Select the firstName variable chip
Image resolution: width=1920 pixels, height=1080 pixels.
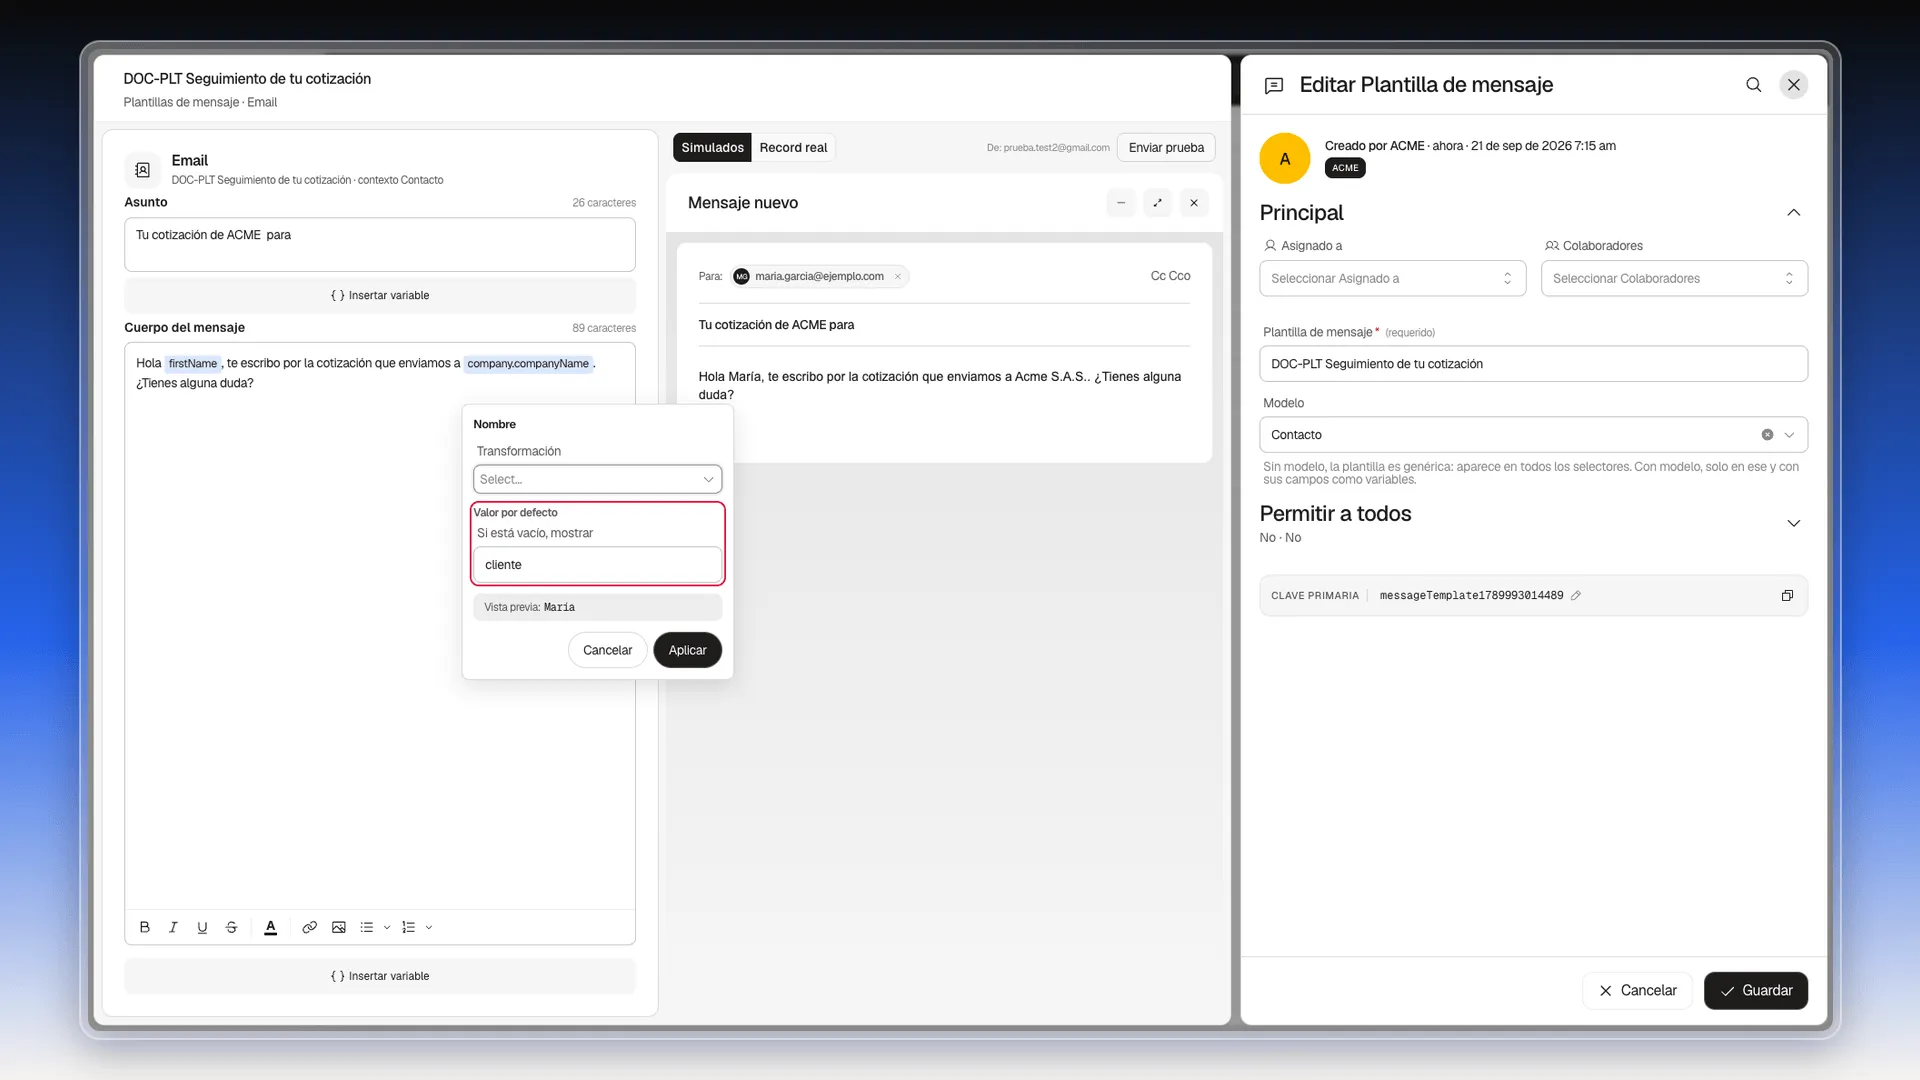coord(192,363)
